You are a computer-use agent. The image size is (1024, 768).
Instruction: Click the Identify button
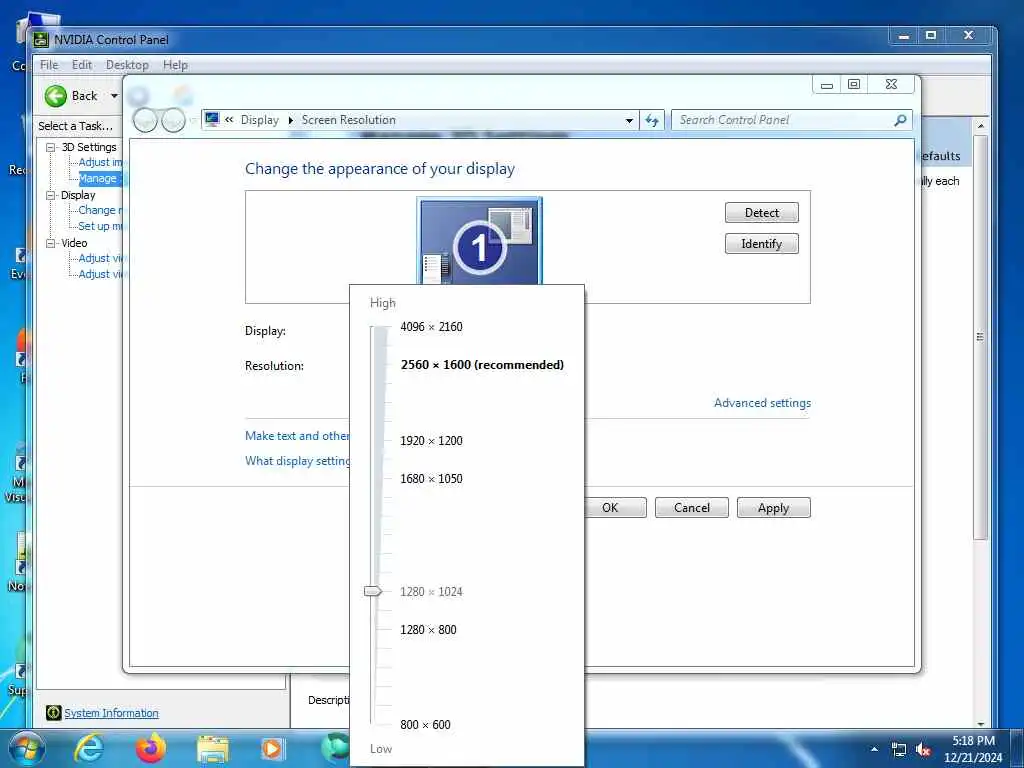click(761, 244)
